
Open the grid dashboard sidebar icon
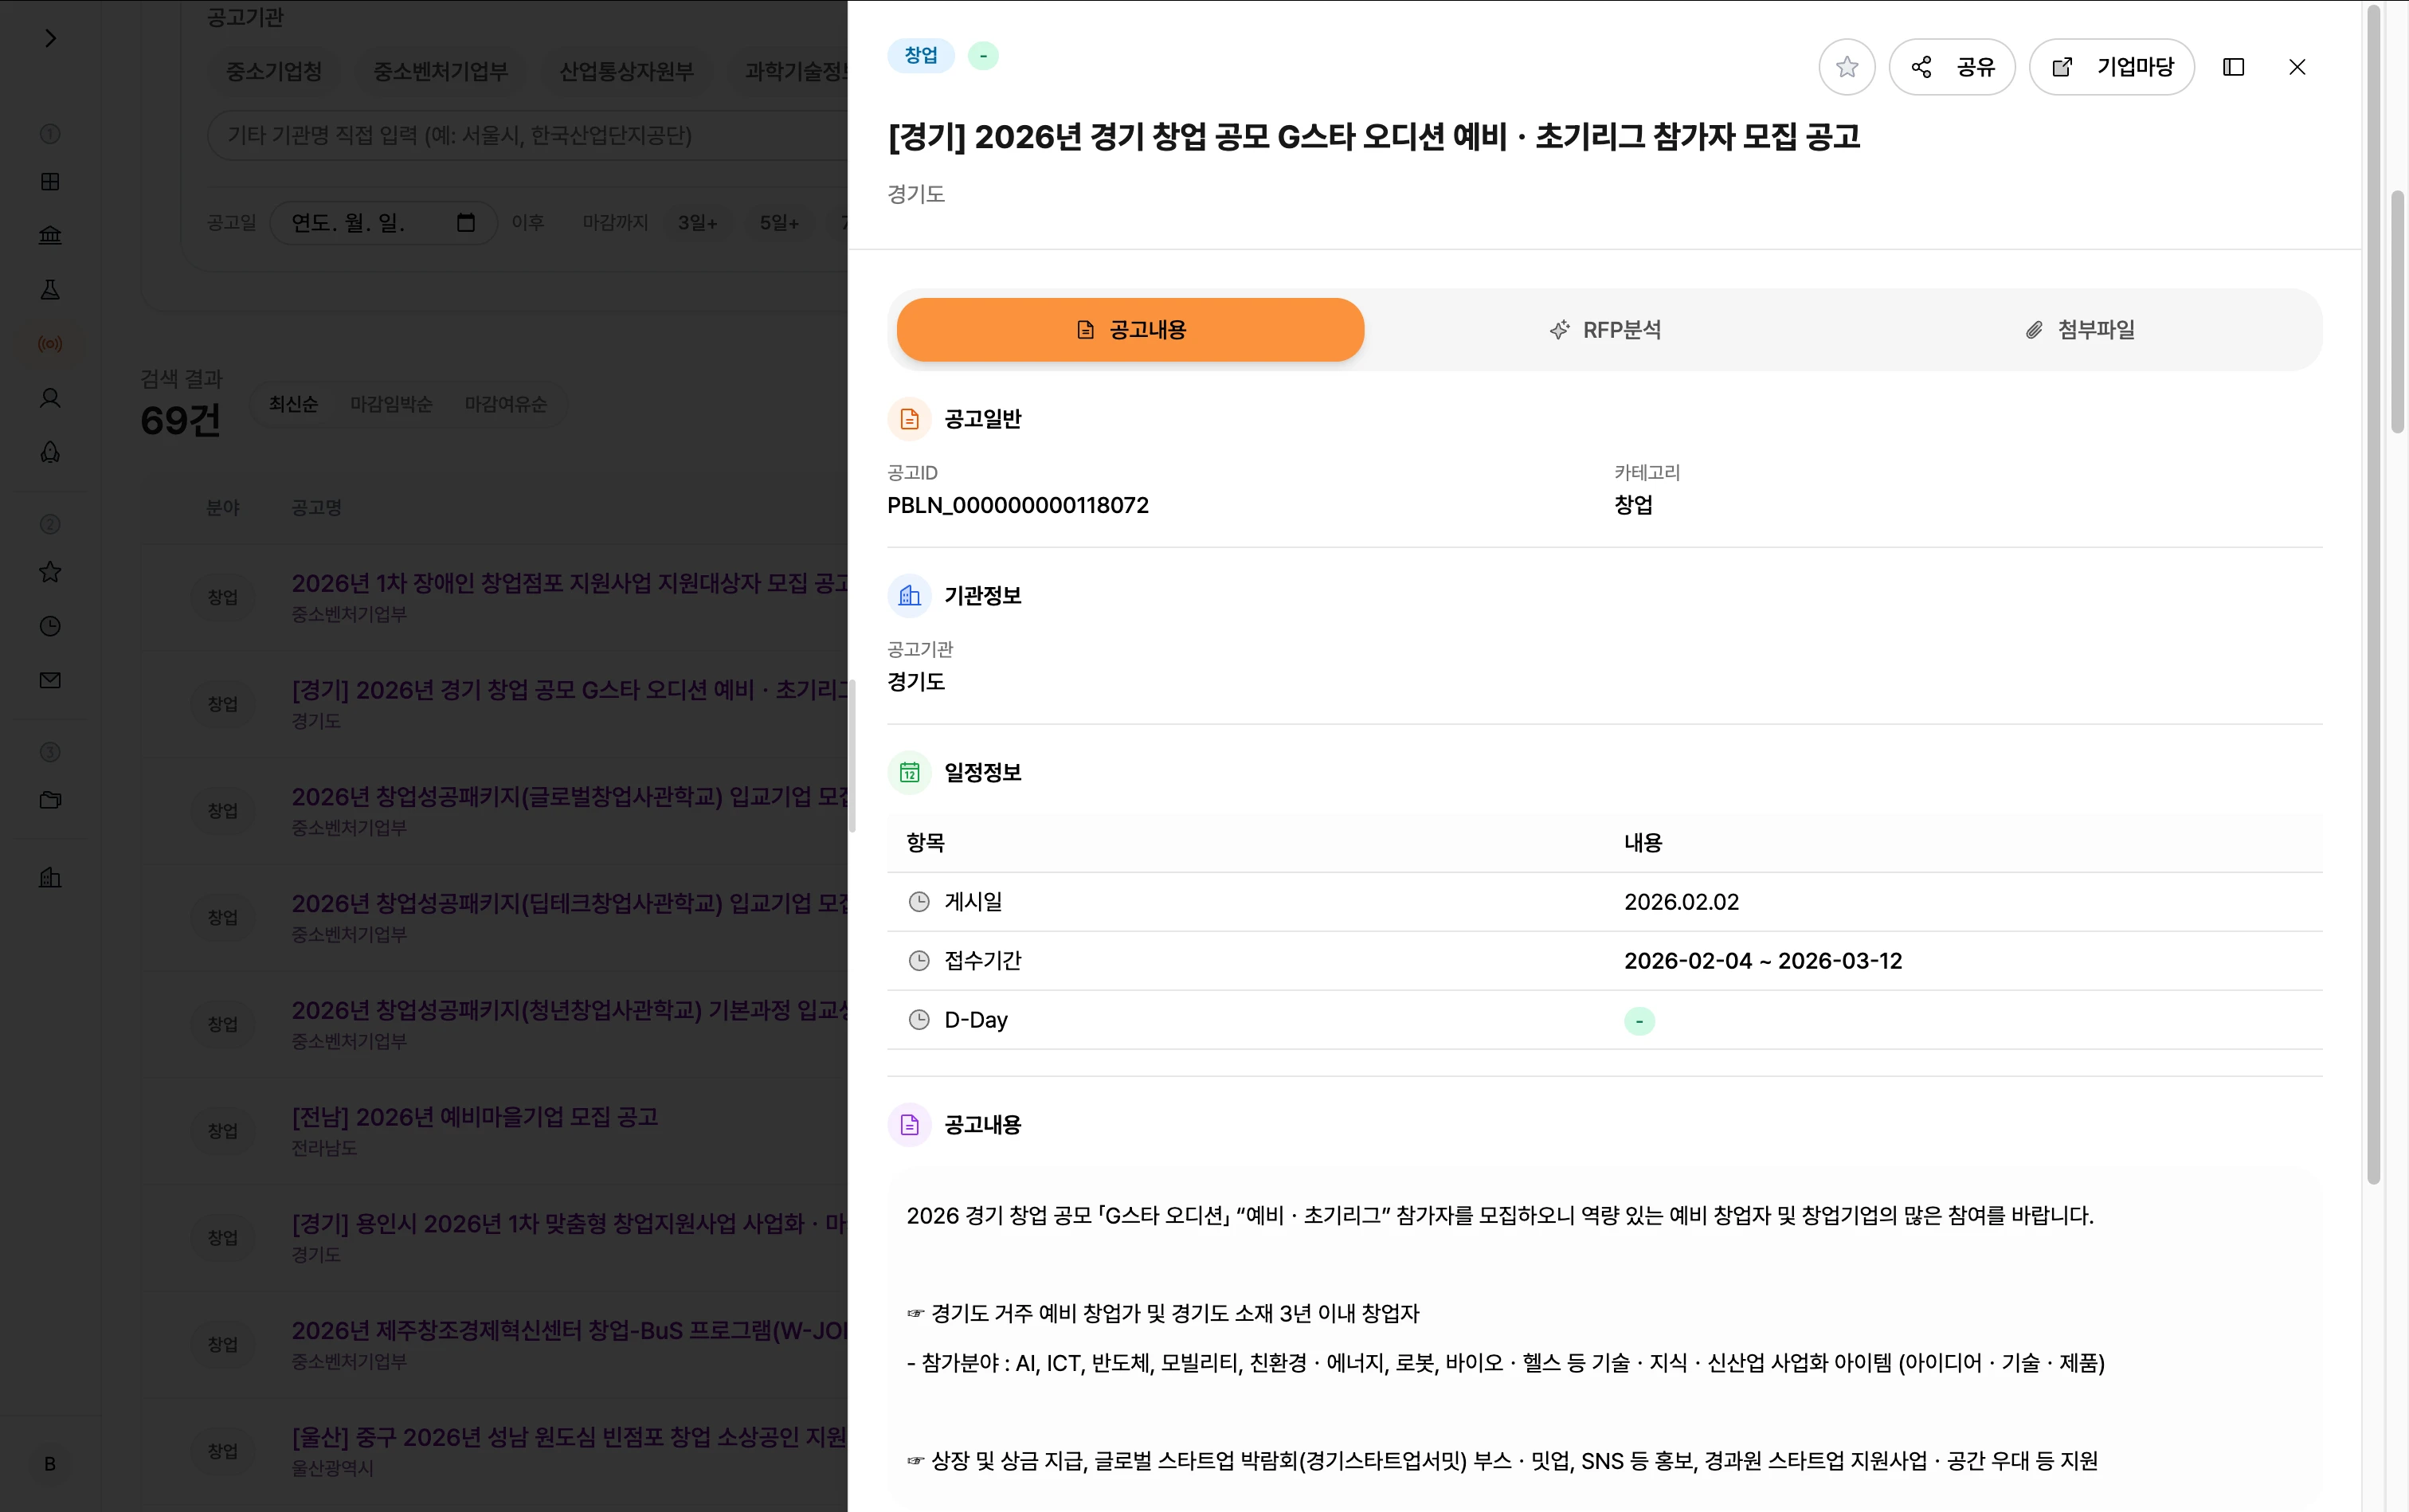coord(50,181)
